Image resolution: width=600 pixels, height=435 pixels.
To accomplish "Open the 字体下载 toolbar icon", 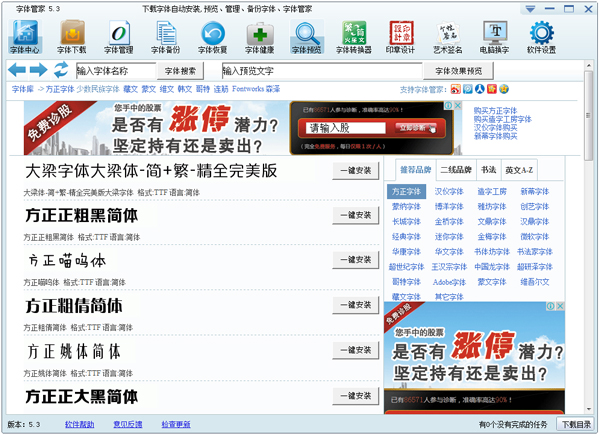I will 72,37.
